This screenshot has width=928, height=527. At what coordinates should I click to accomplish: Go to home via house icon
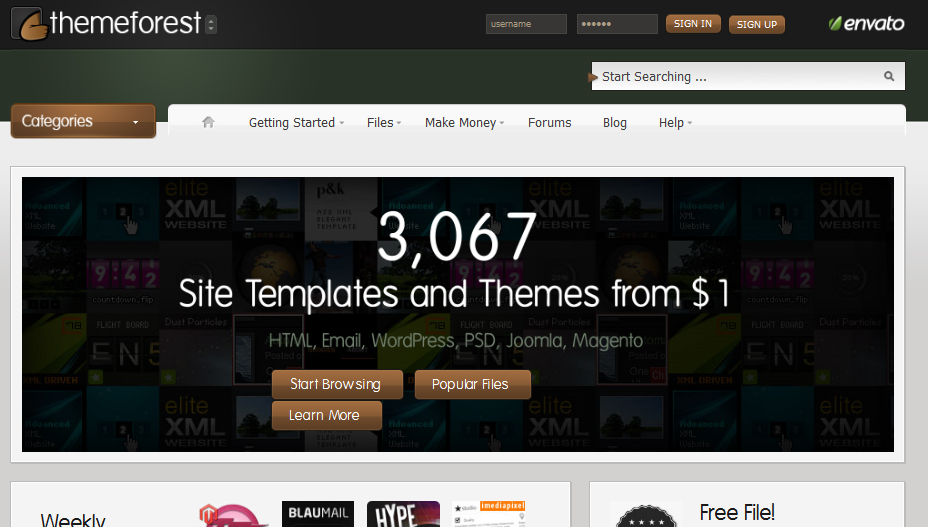208,122
